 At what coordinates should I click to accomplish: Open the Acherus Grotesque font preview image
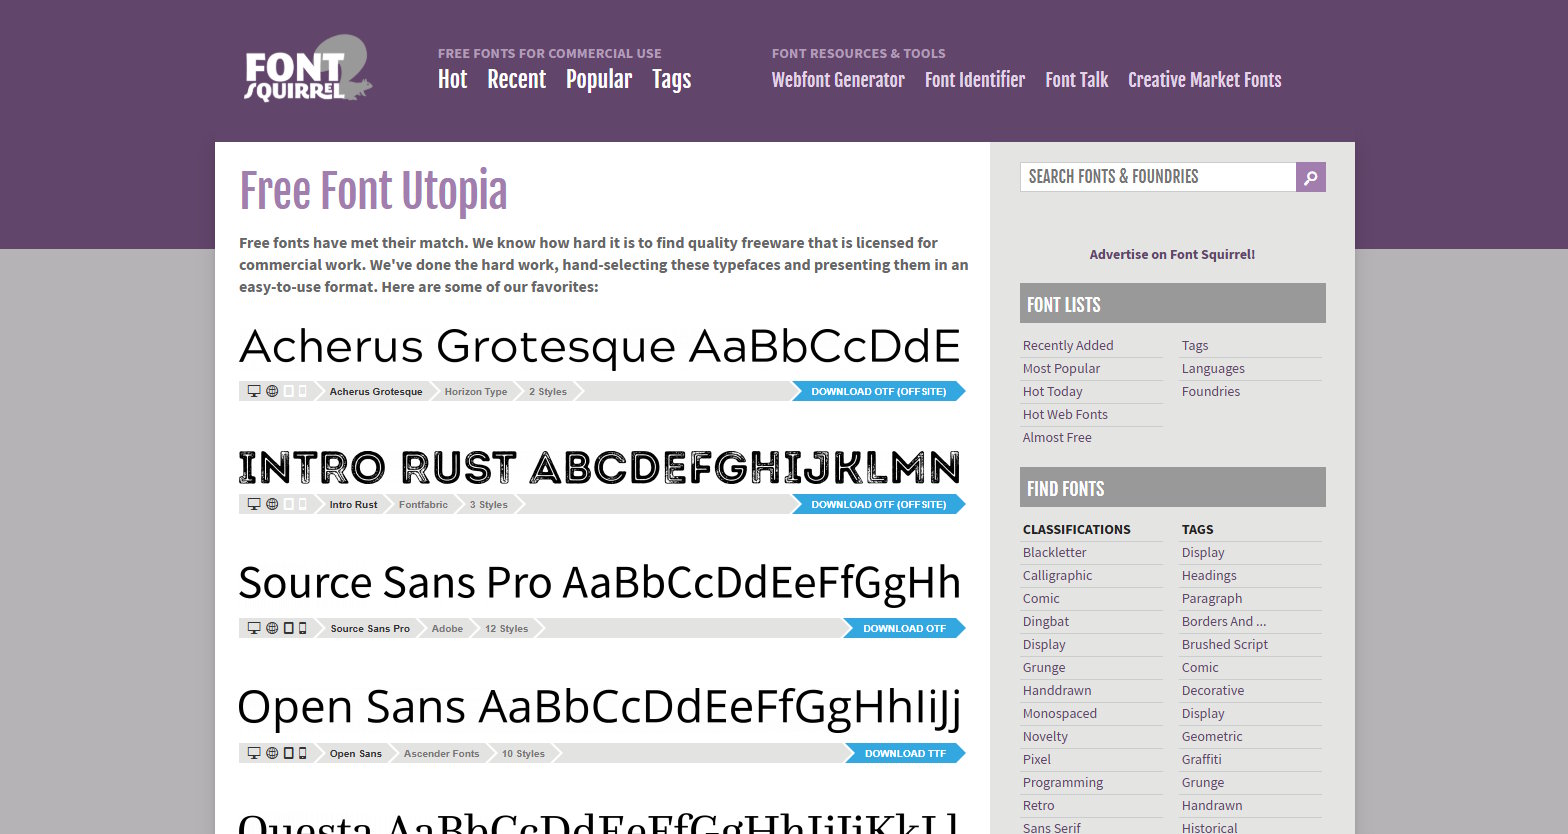coord(600,347)
